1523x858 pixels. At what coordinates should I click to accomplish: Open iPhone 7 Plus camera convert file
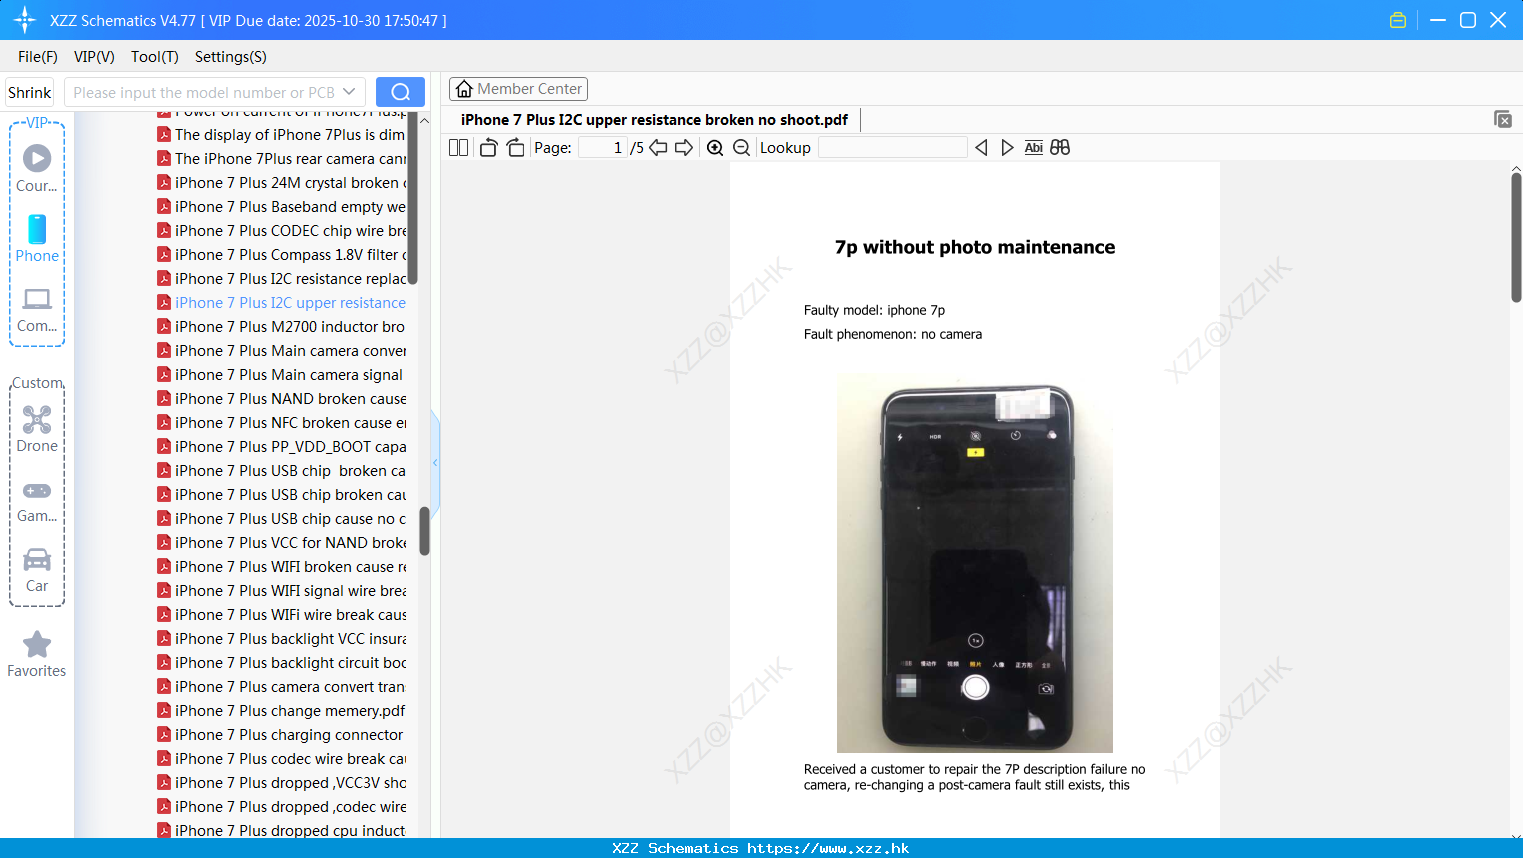282,687
